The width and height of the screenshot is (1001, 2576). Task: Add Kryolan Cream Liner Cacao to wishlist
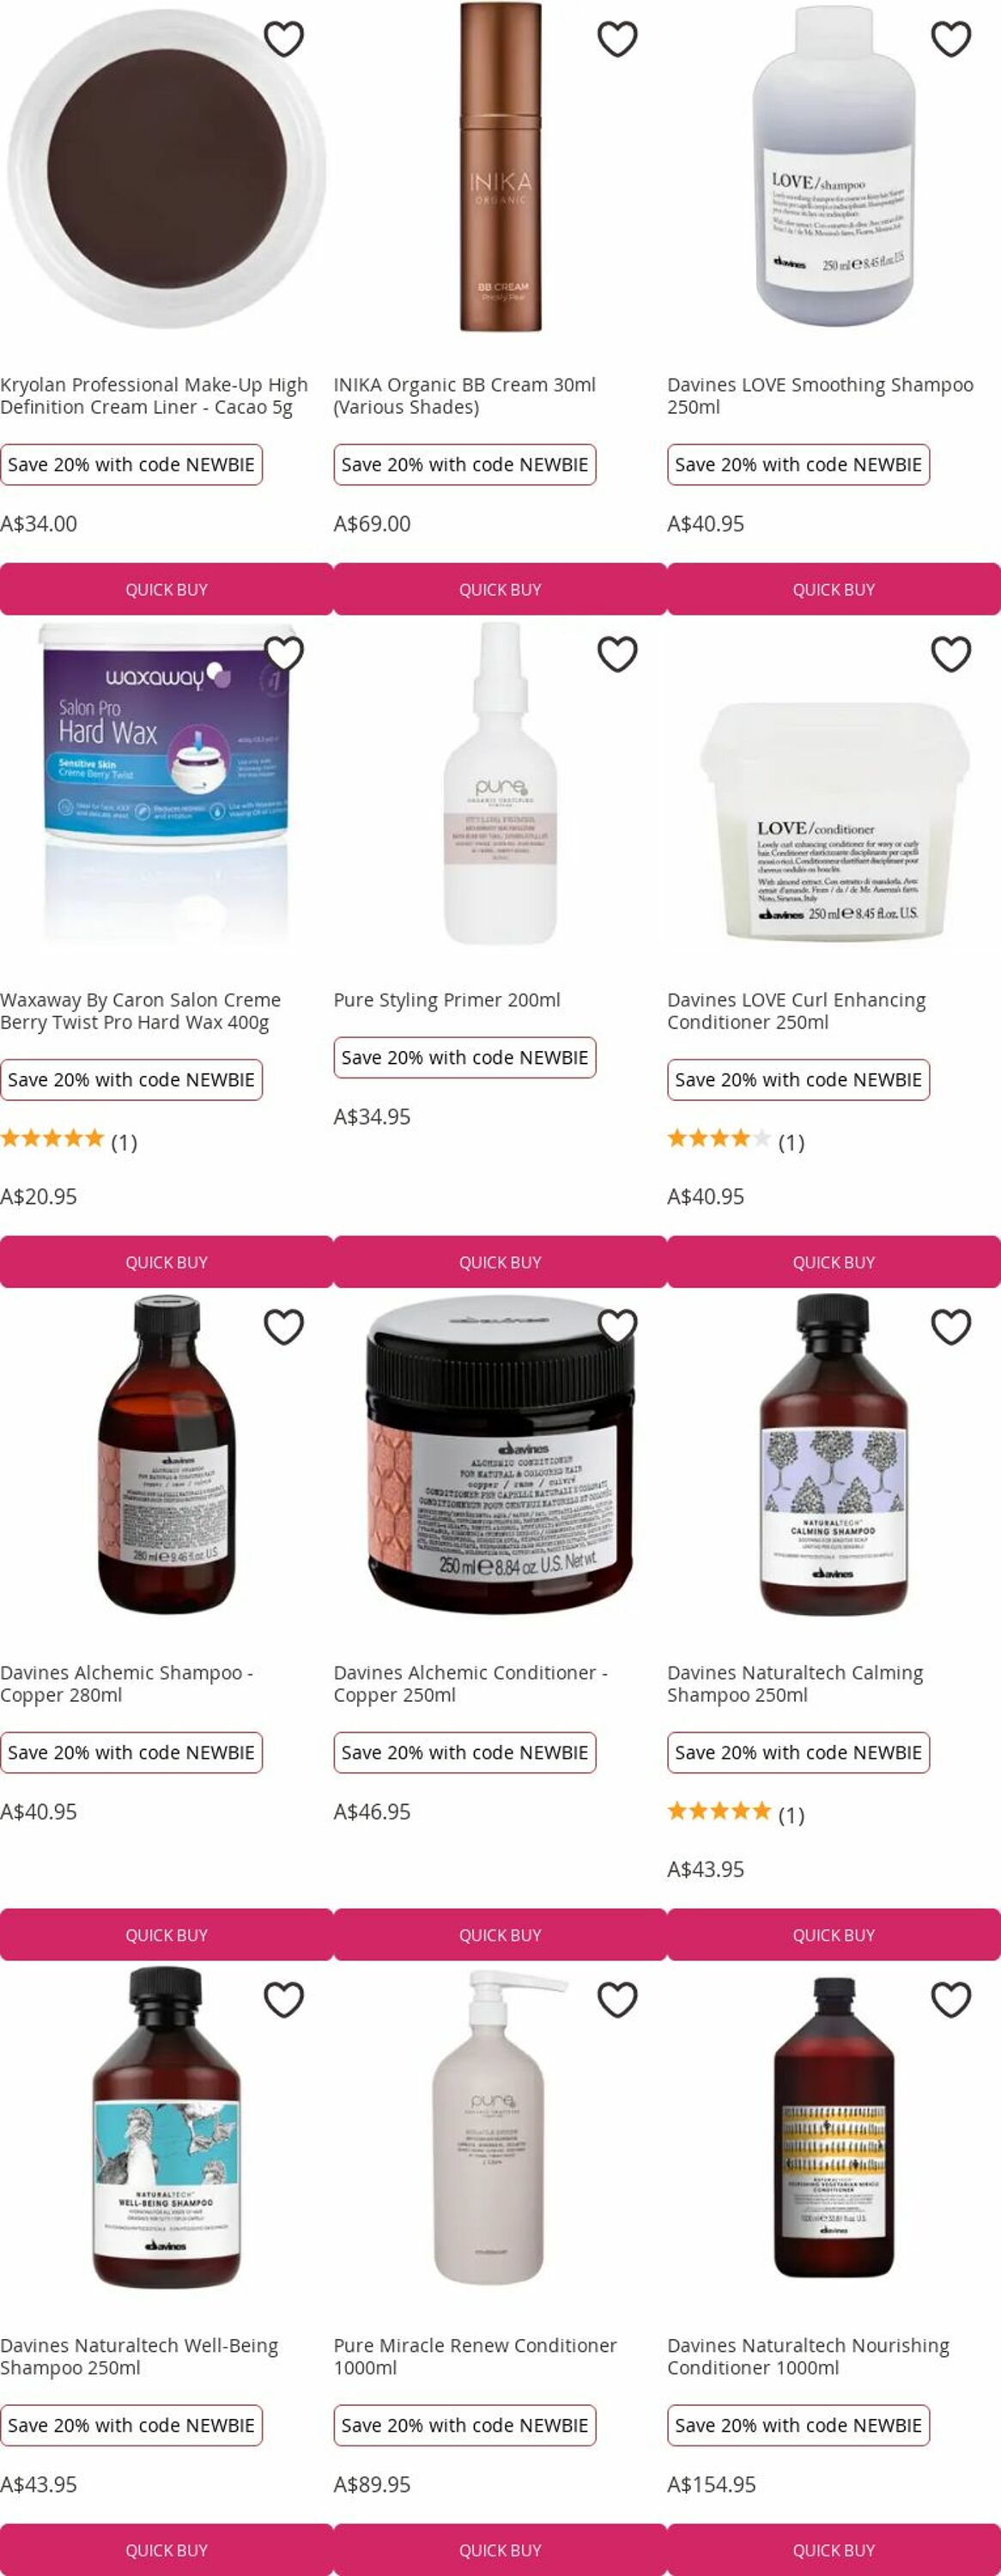tap(284, 39)
